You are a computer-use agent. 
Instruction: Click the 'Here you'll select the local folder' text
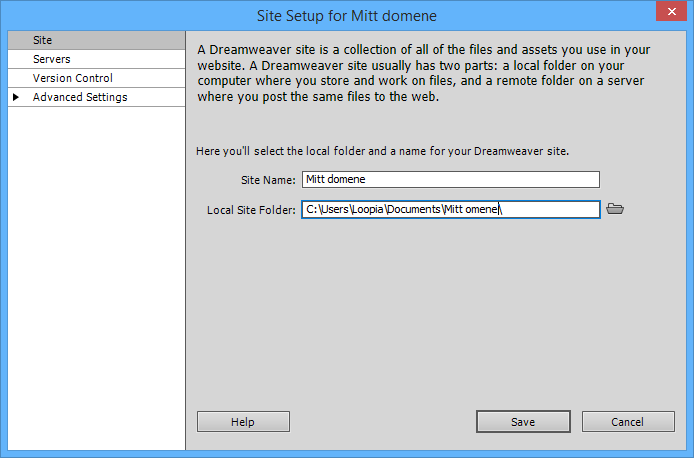point(382,151)
